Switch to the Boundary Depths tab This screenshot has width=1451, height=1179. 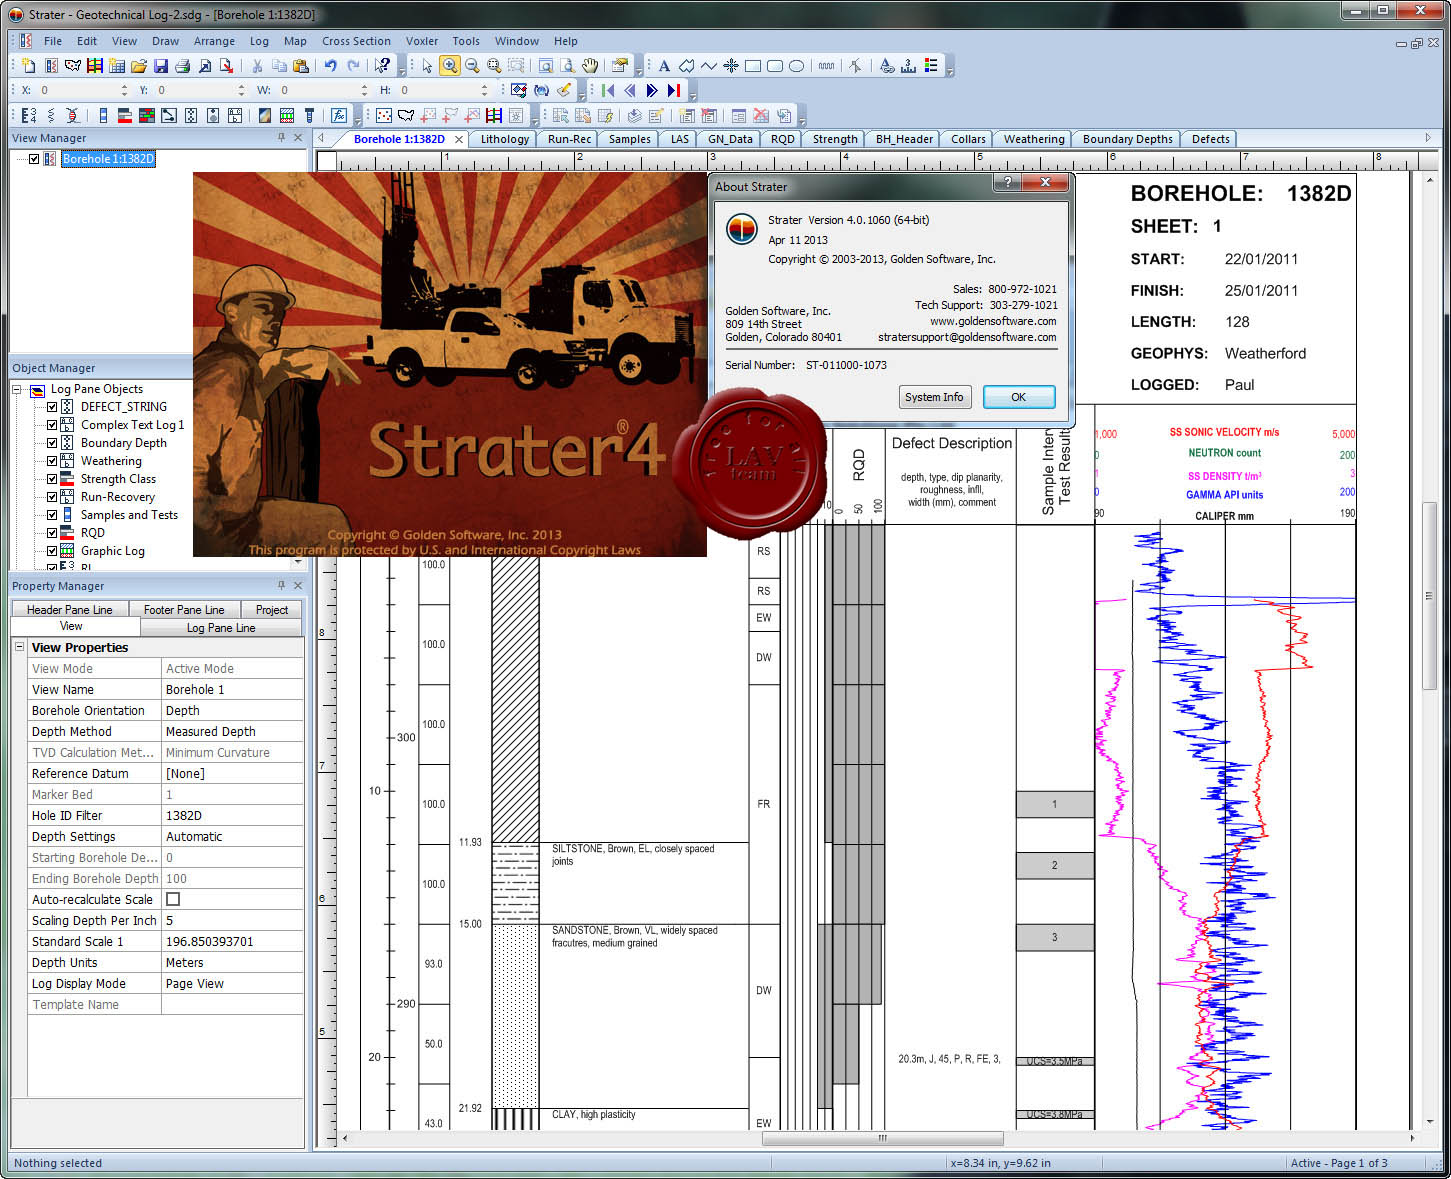pos(1127,139)
